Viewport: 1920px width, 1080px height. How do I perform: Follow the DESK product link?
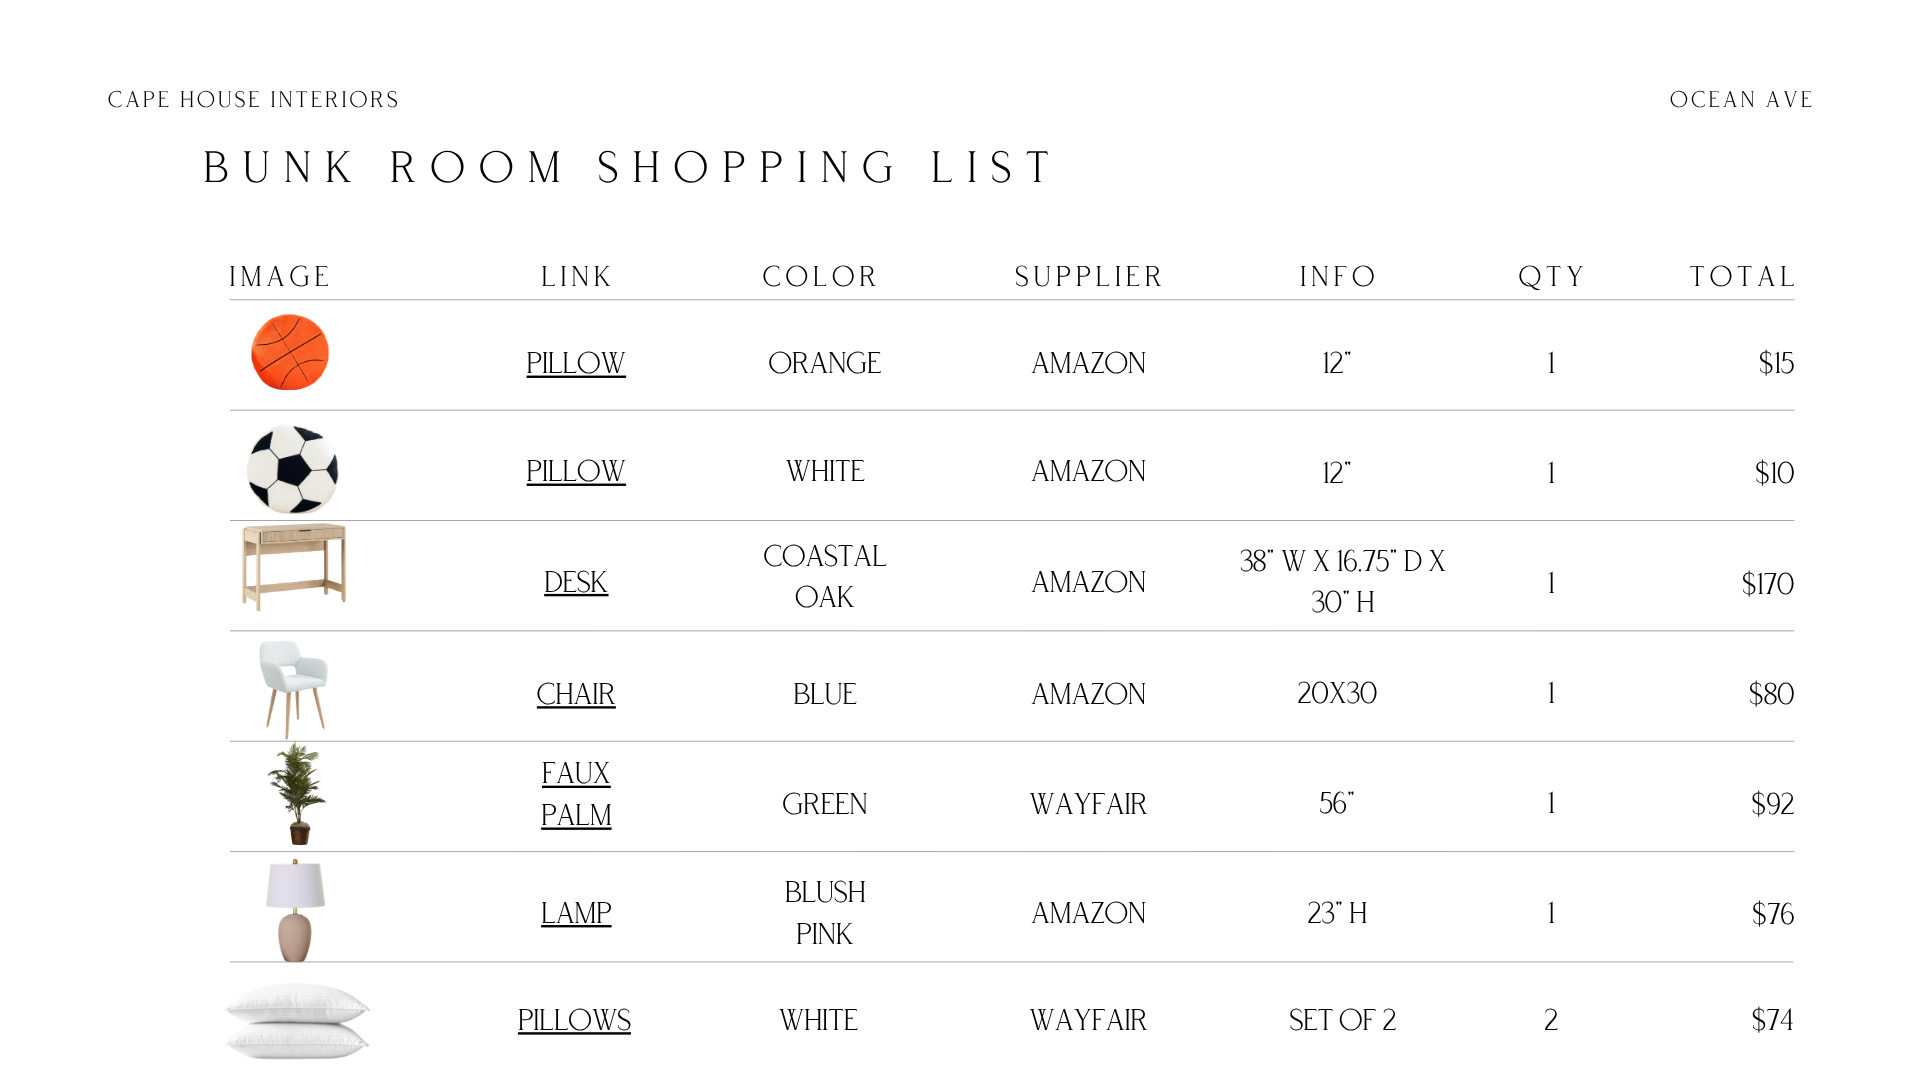click(576, 582)
